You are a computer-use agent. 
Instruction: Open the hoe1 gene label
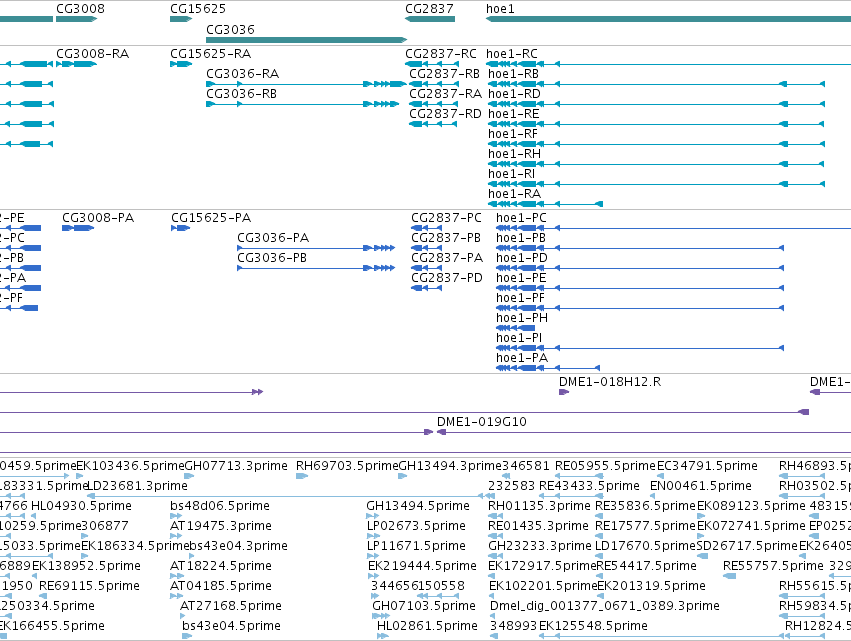500,9
